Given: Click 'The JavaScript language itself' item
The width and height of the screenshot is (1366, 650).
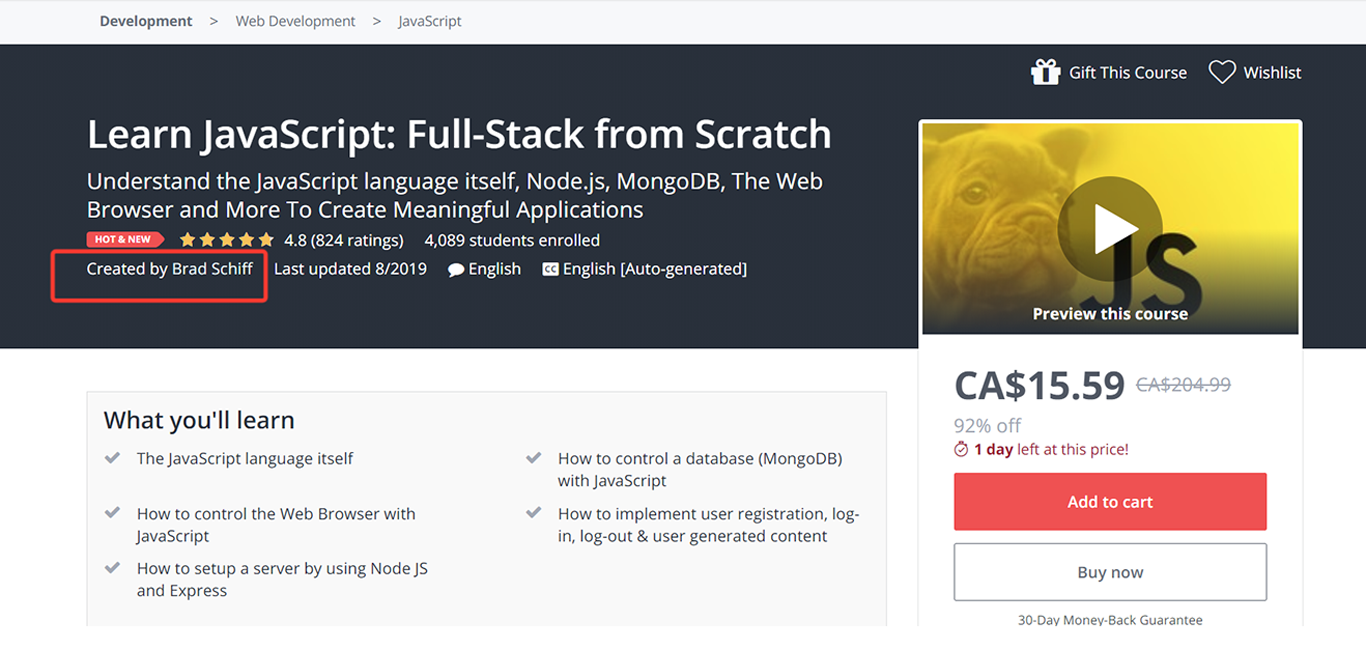Looking at the screenshot, I should click(x=245, y=459).
